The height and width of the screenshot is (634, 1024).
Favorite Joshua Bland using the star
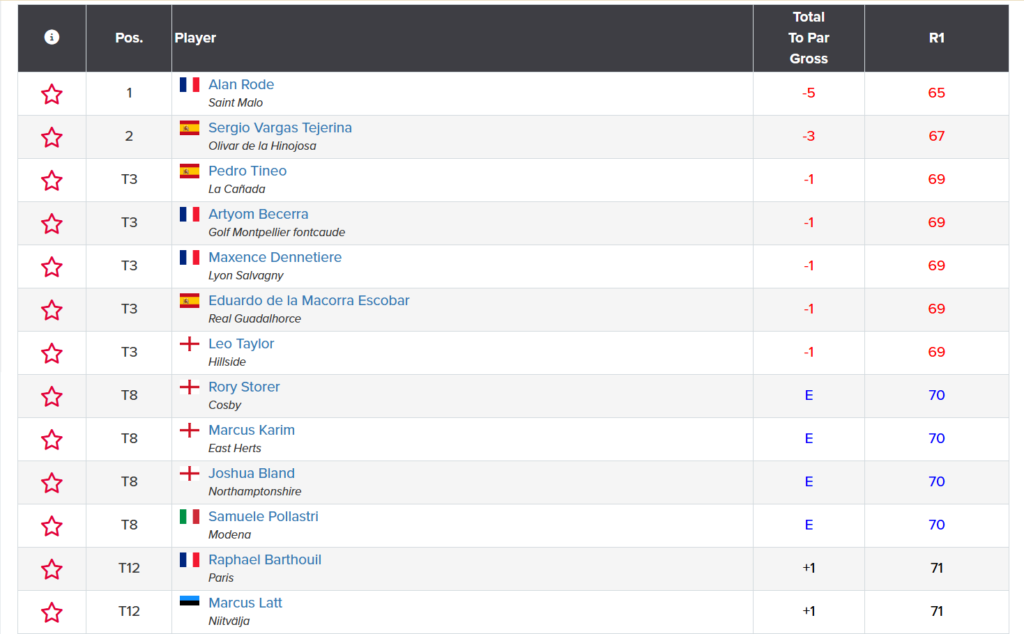(x=52, y=483)
